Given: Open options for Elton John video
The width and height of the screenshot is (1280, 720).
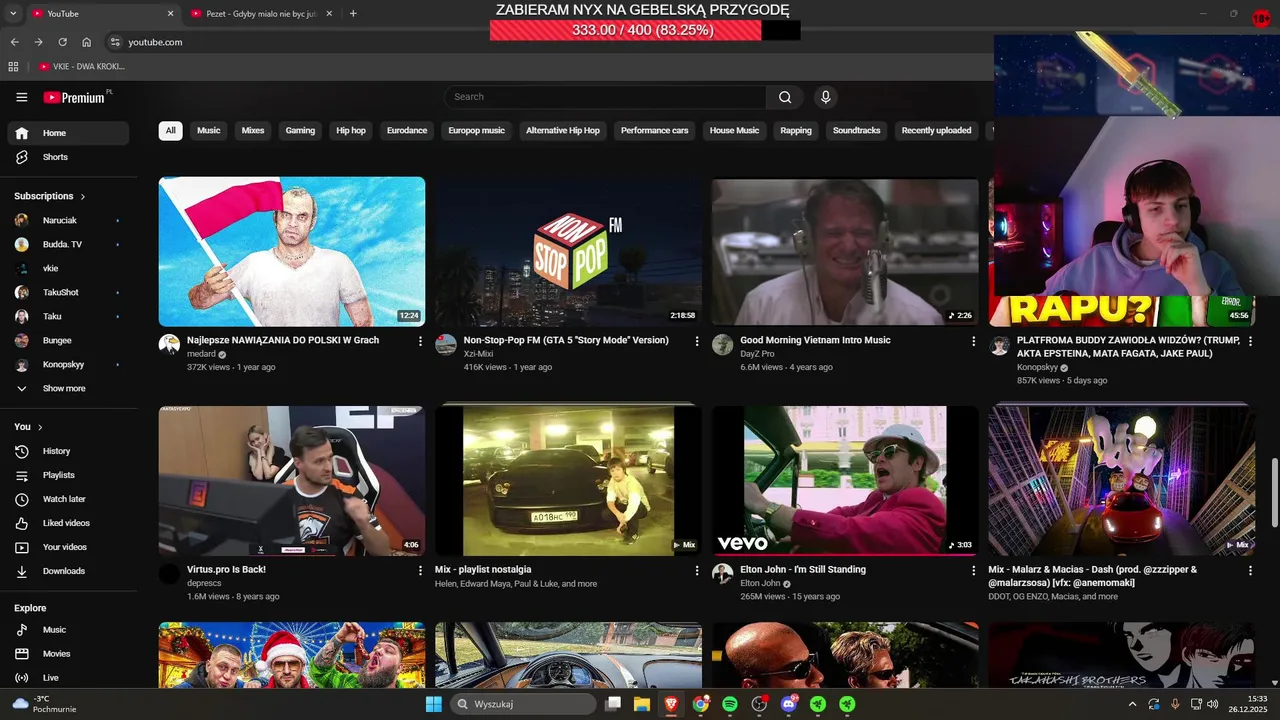Looking at the screenshot, I should point(974,570).
